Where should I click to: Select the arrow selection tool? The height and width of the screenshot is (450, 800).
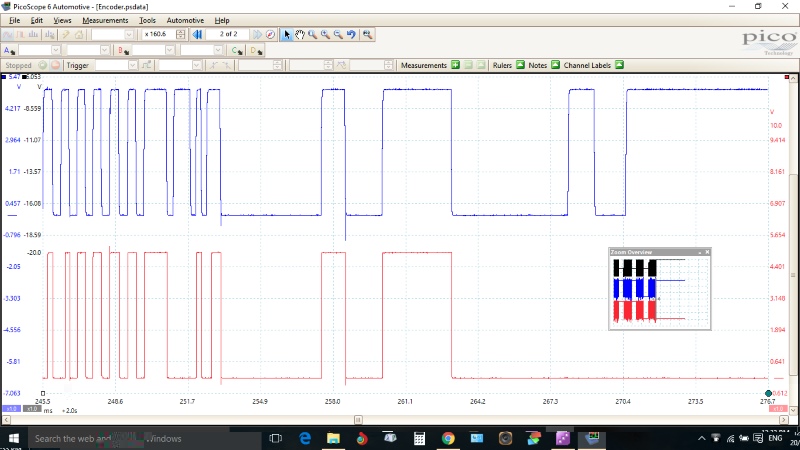286,34
